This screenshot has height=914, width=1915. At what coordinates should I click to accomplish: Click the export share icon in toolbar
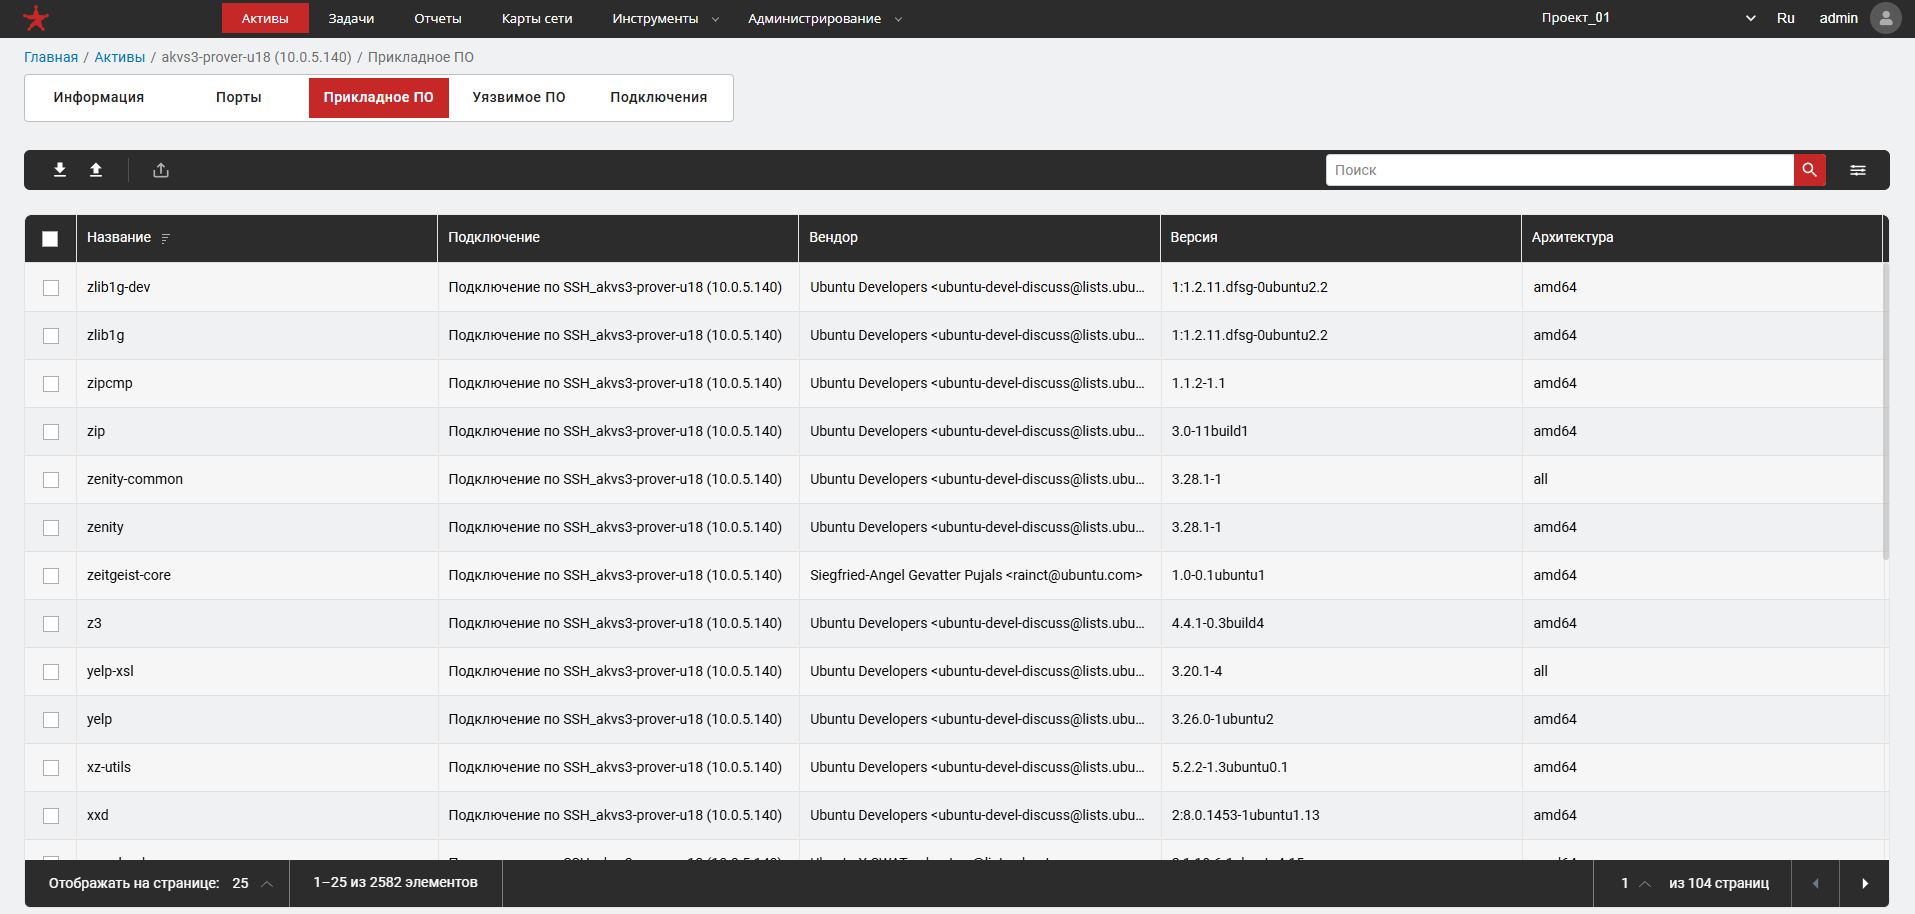click(x=161, y=170)
